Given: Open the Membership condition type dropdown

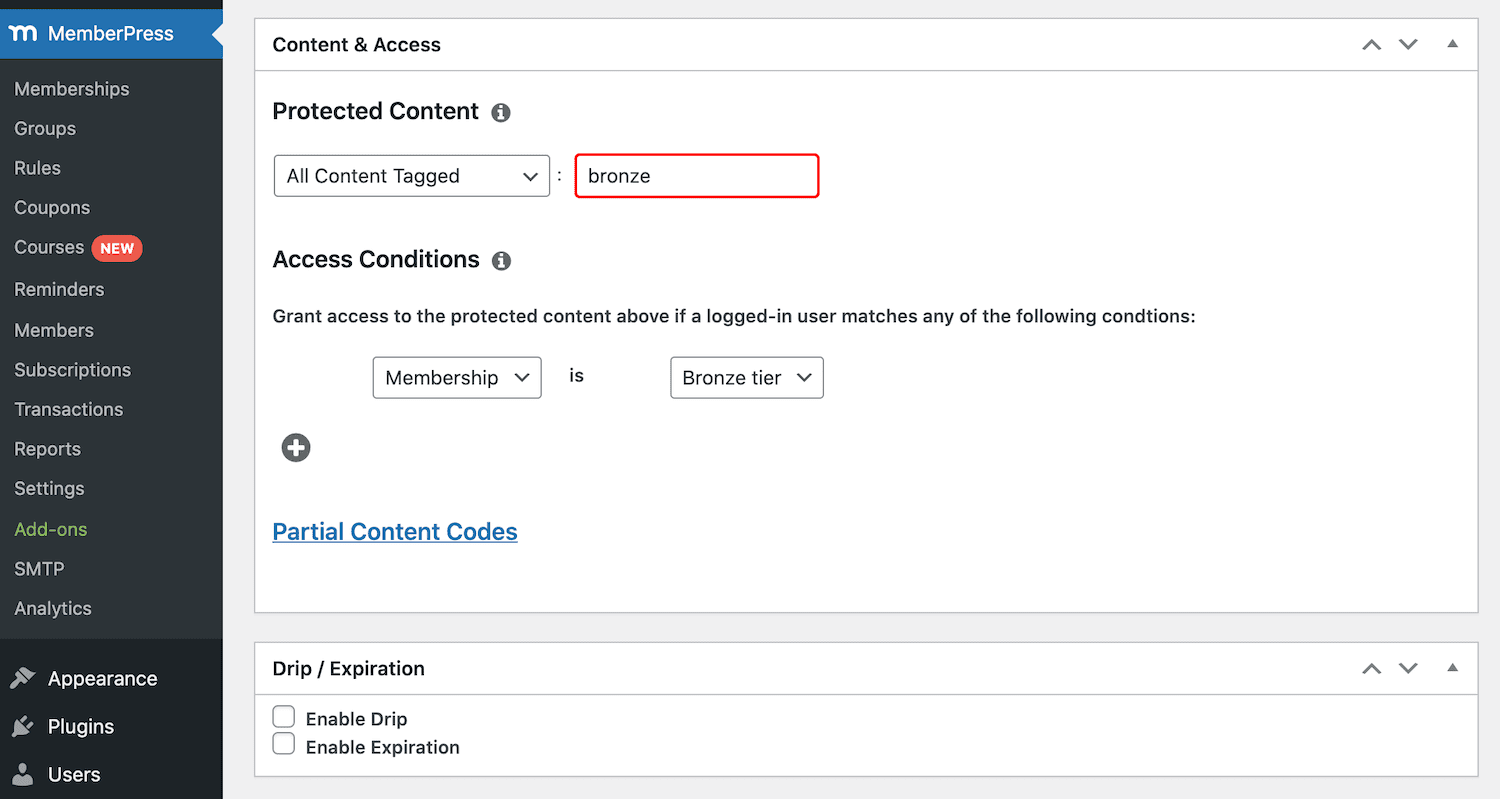Looking at the screenshot, I should (457, 378).
